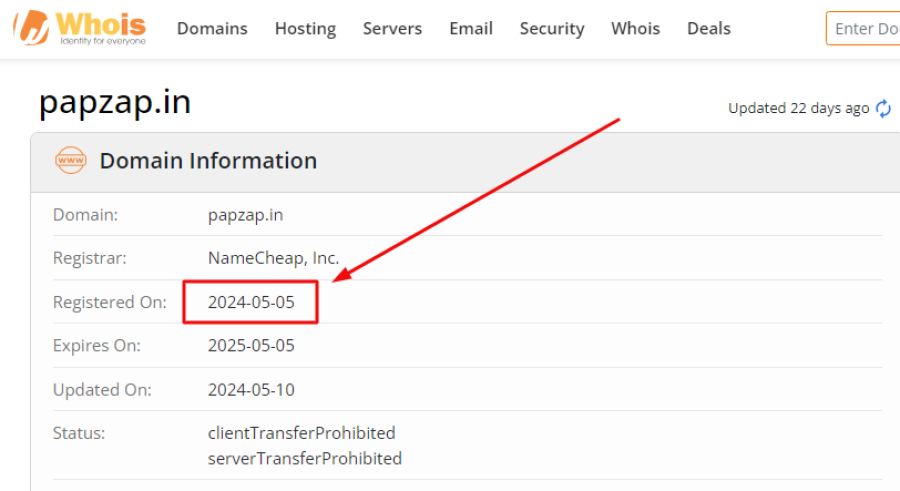The width and height of the screenshot is (900, 491).
Task: Focus the Enter Domain search field
Action: 863,28
